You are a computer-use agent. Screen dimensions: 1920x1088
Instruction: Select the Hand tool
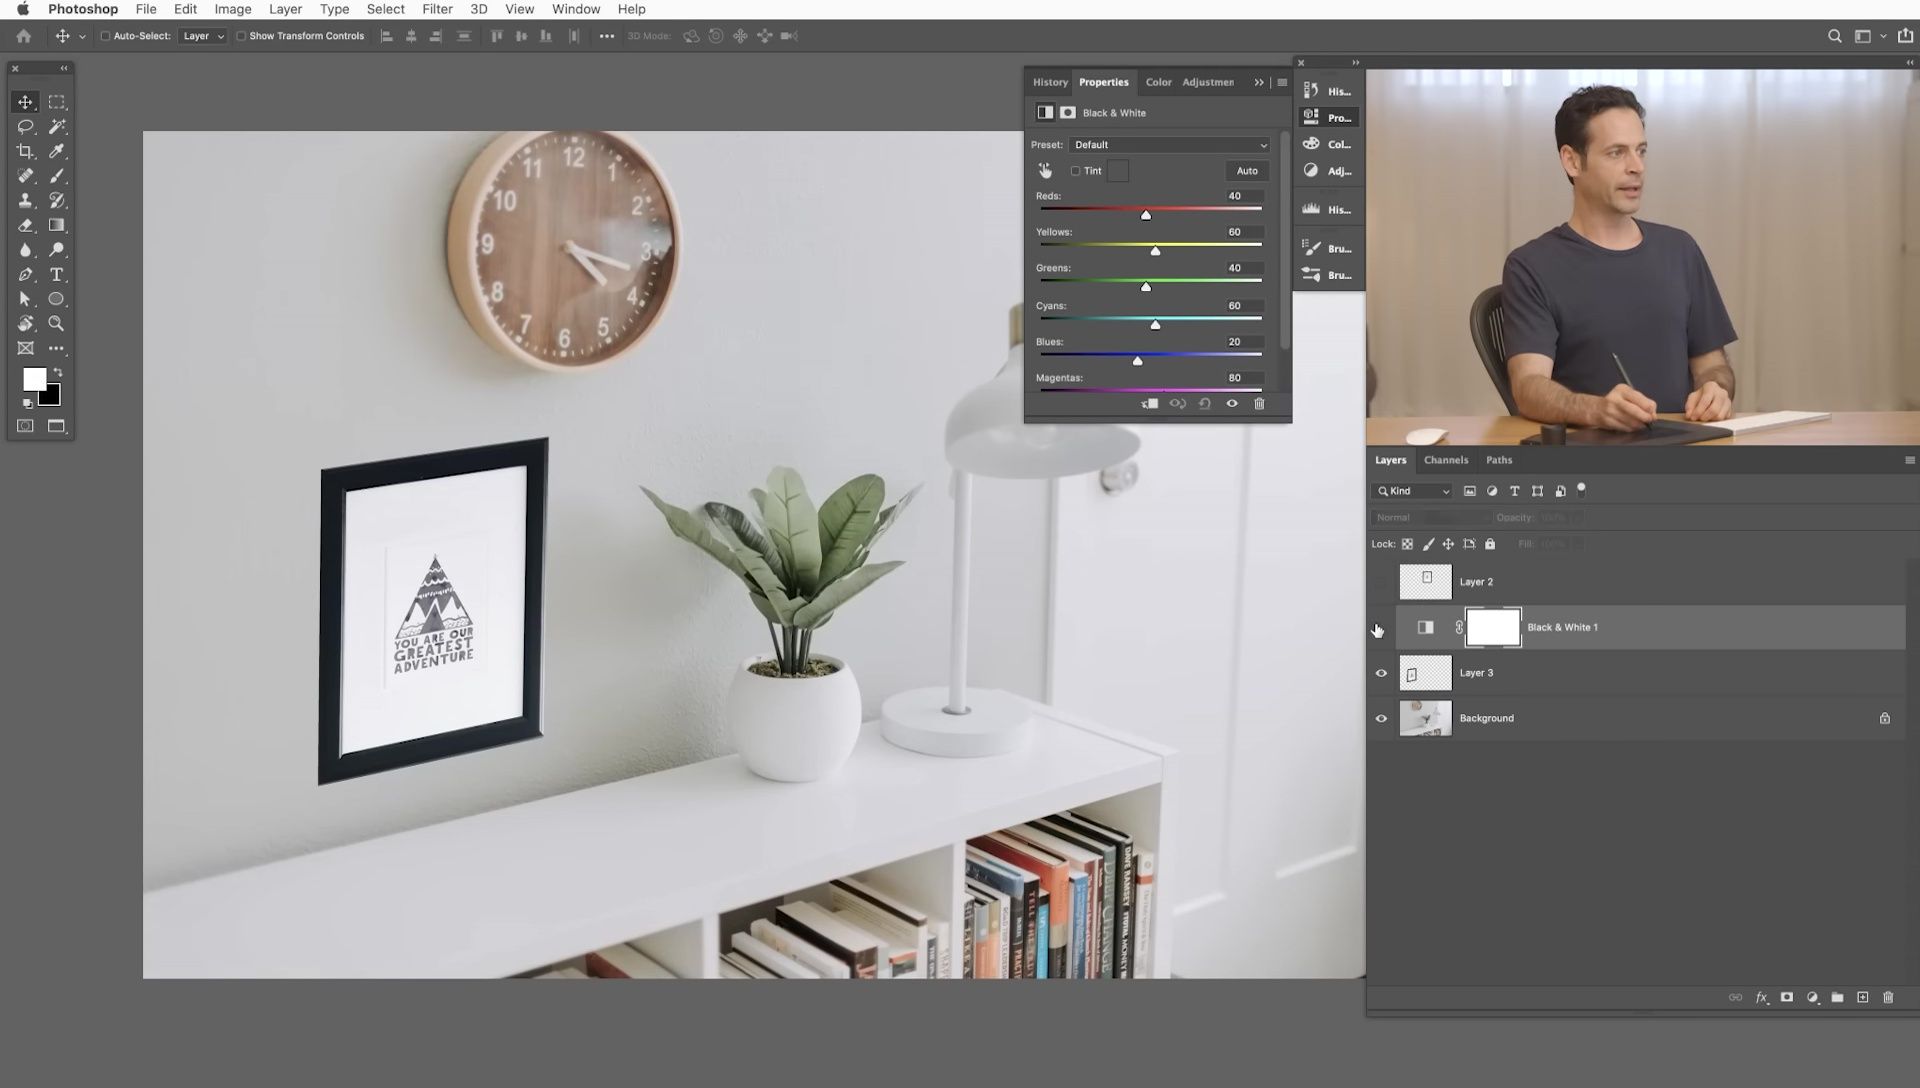[x=25, y=324]
